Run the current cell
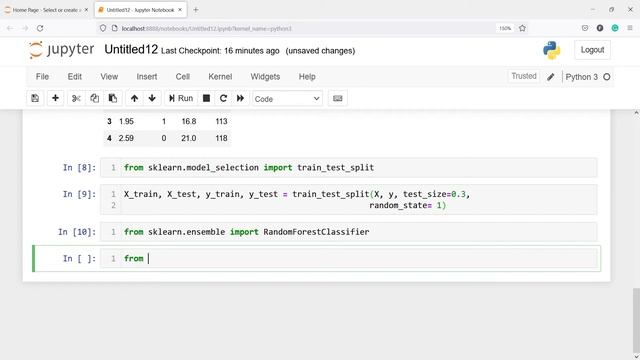Screen dimensions: 640x360 tap(181, 98)
